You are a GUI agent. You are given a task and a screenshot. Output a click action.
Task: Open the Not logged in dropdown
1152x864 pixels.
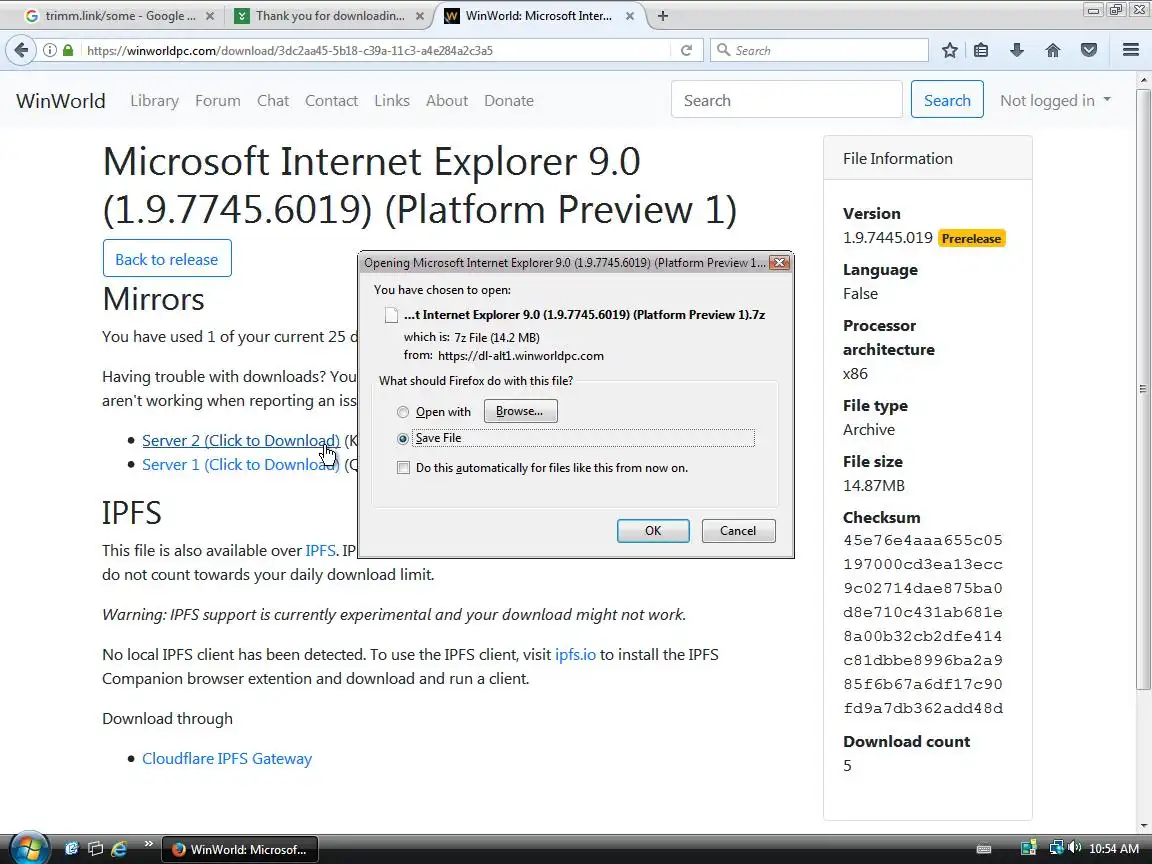[x=1055, y=101]
